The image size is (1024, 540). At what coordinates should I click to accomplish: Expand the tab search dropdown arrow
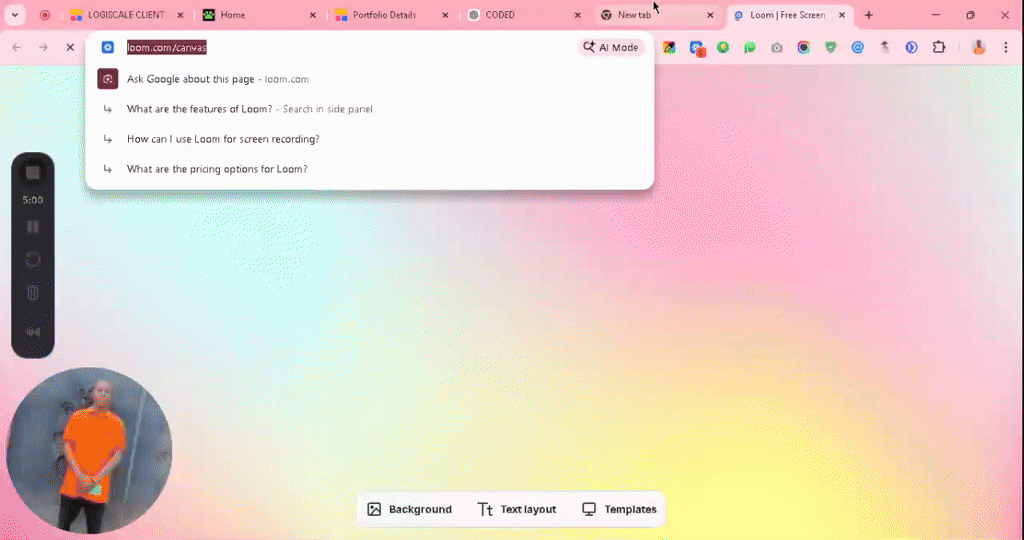pos(15,15)
